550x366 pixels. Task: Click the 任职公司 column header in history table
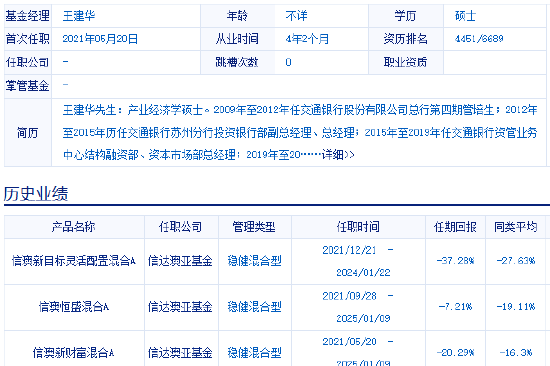tap(181, 227)
